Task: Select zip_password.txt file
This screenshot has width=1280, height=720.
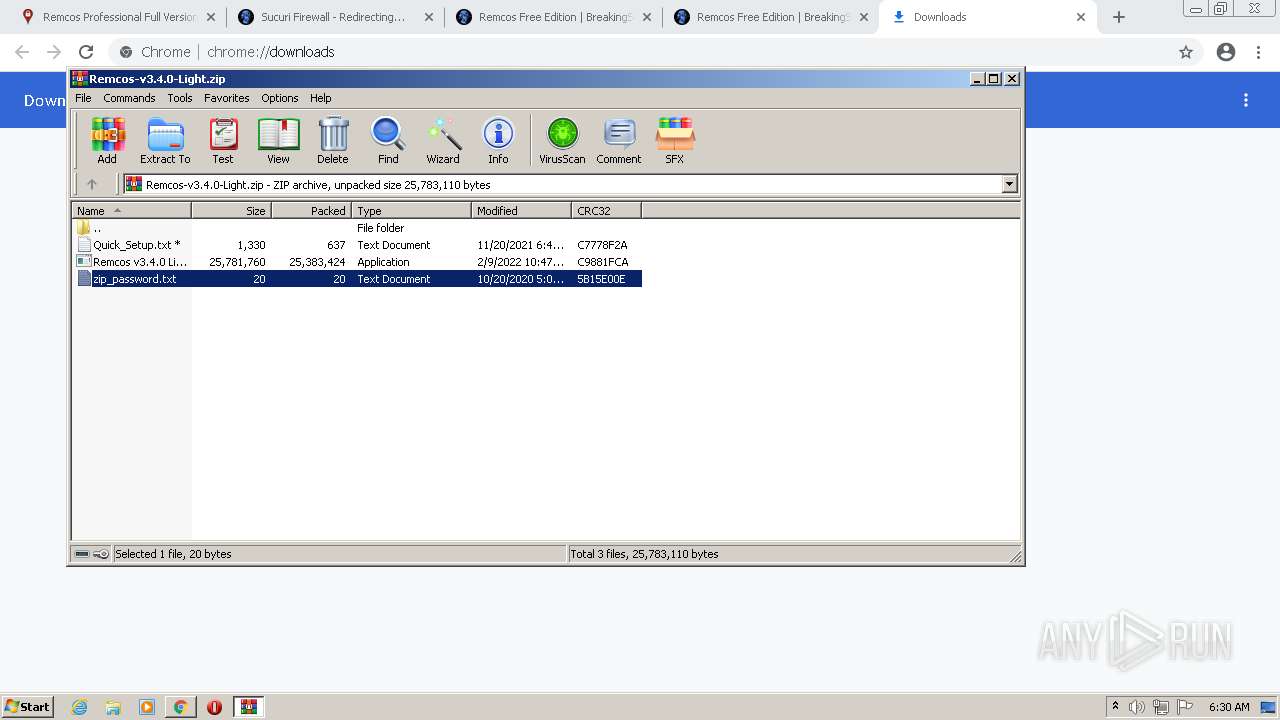Action: [357, 279]
